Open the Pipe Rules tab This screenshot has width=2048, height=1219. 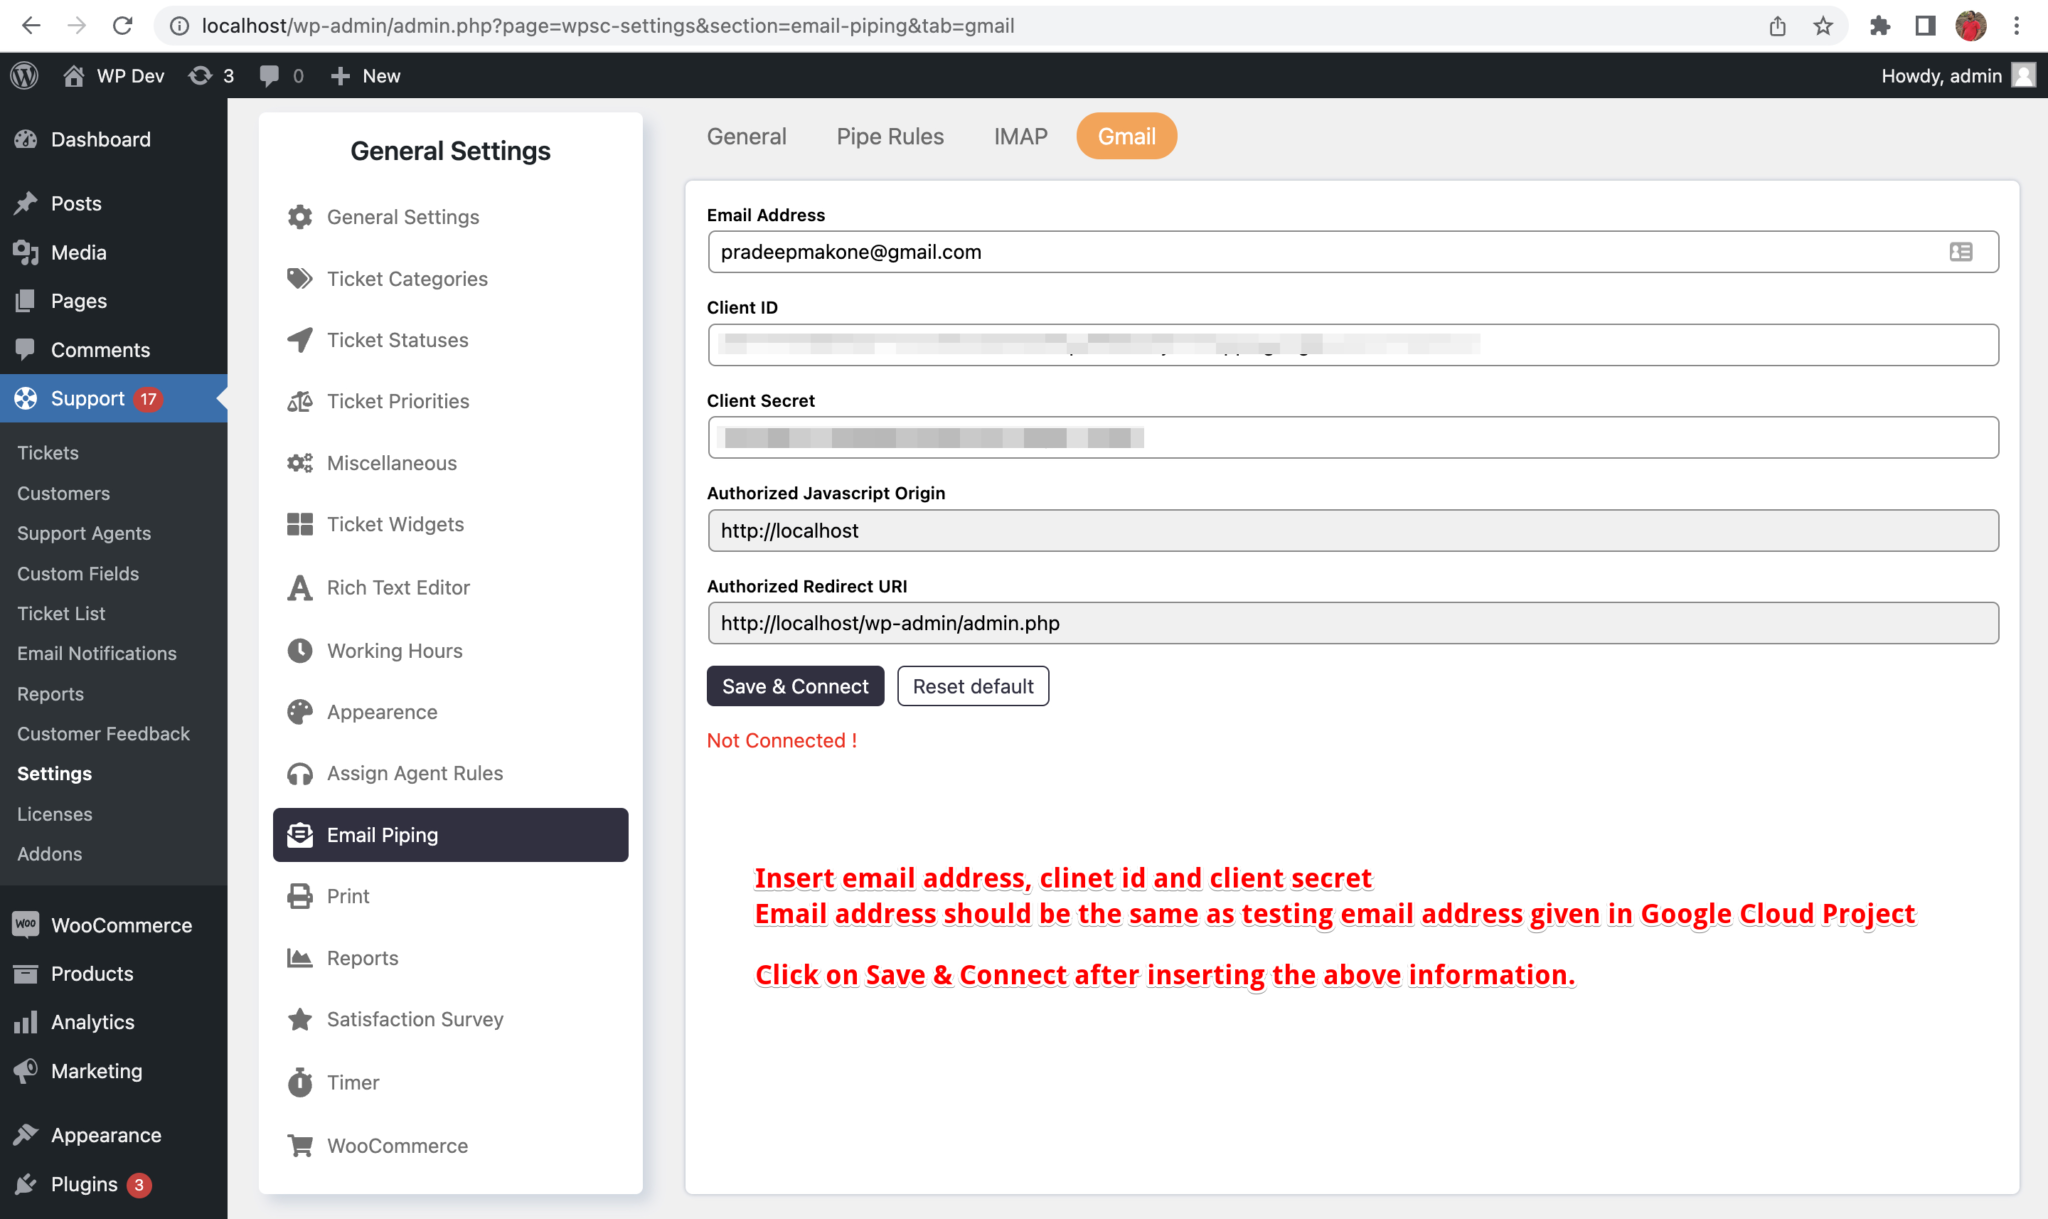889,136
